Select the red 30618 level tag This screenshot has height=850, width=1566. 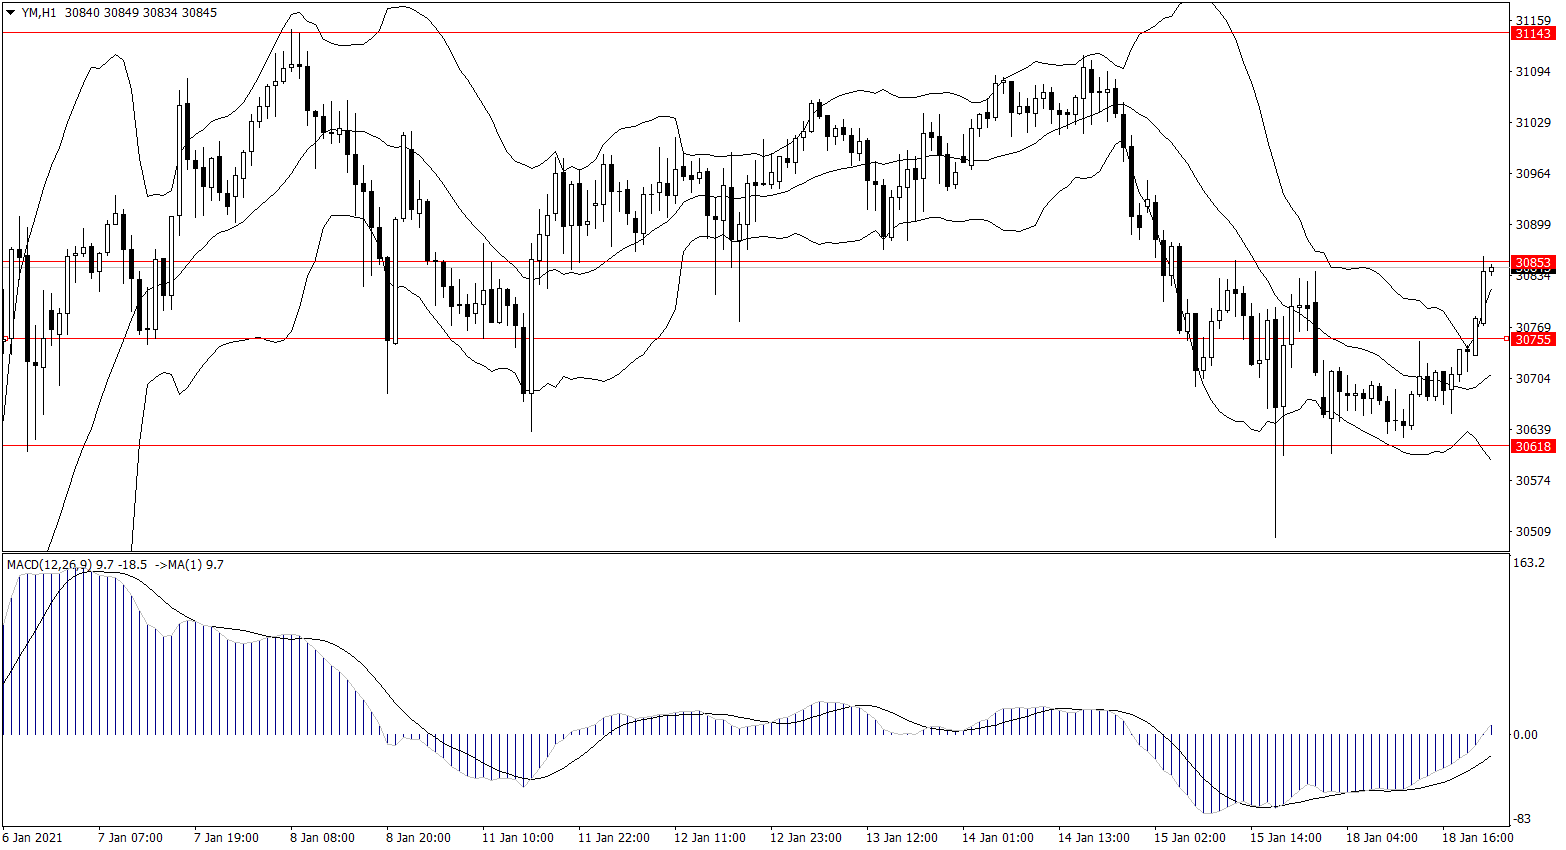[x=1532, y=447]
